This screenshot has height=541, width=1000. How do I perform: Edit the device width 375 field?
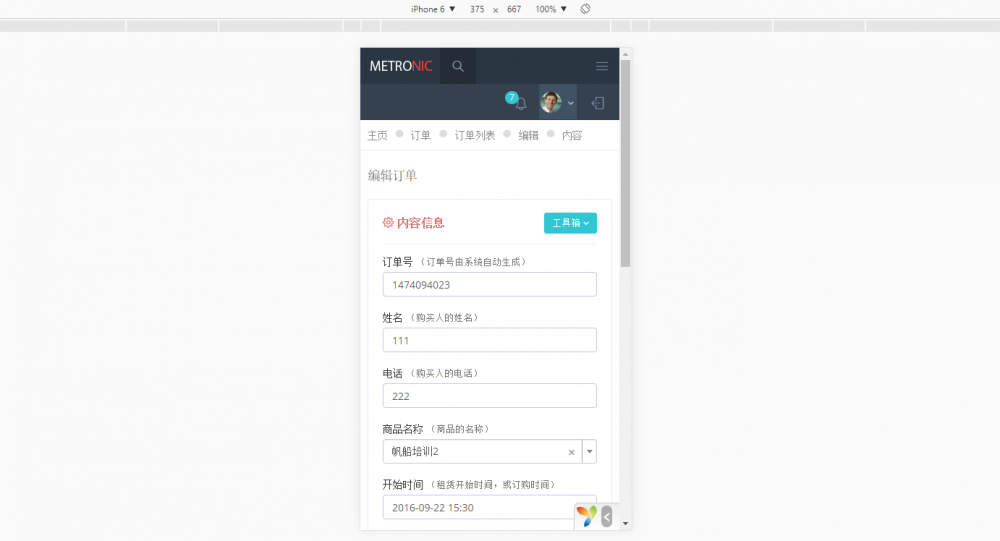[477, 9]
